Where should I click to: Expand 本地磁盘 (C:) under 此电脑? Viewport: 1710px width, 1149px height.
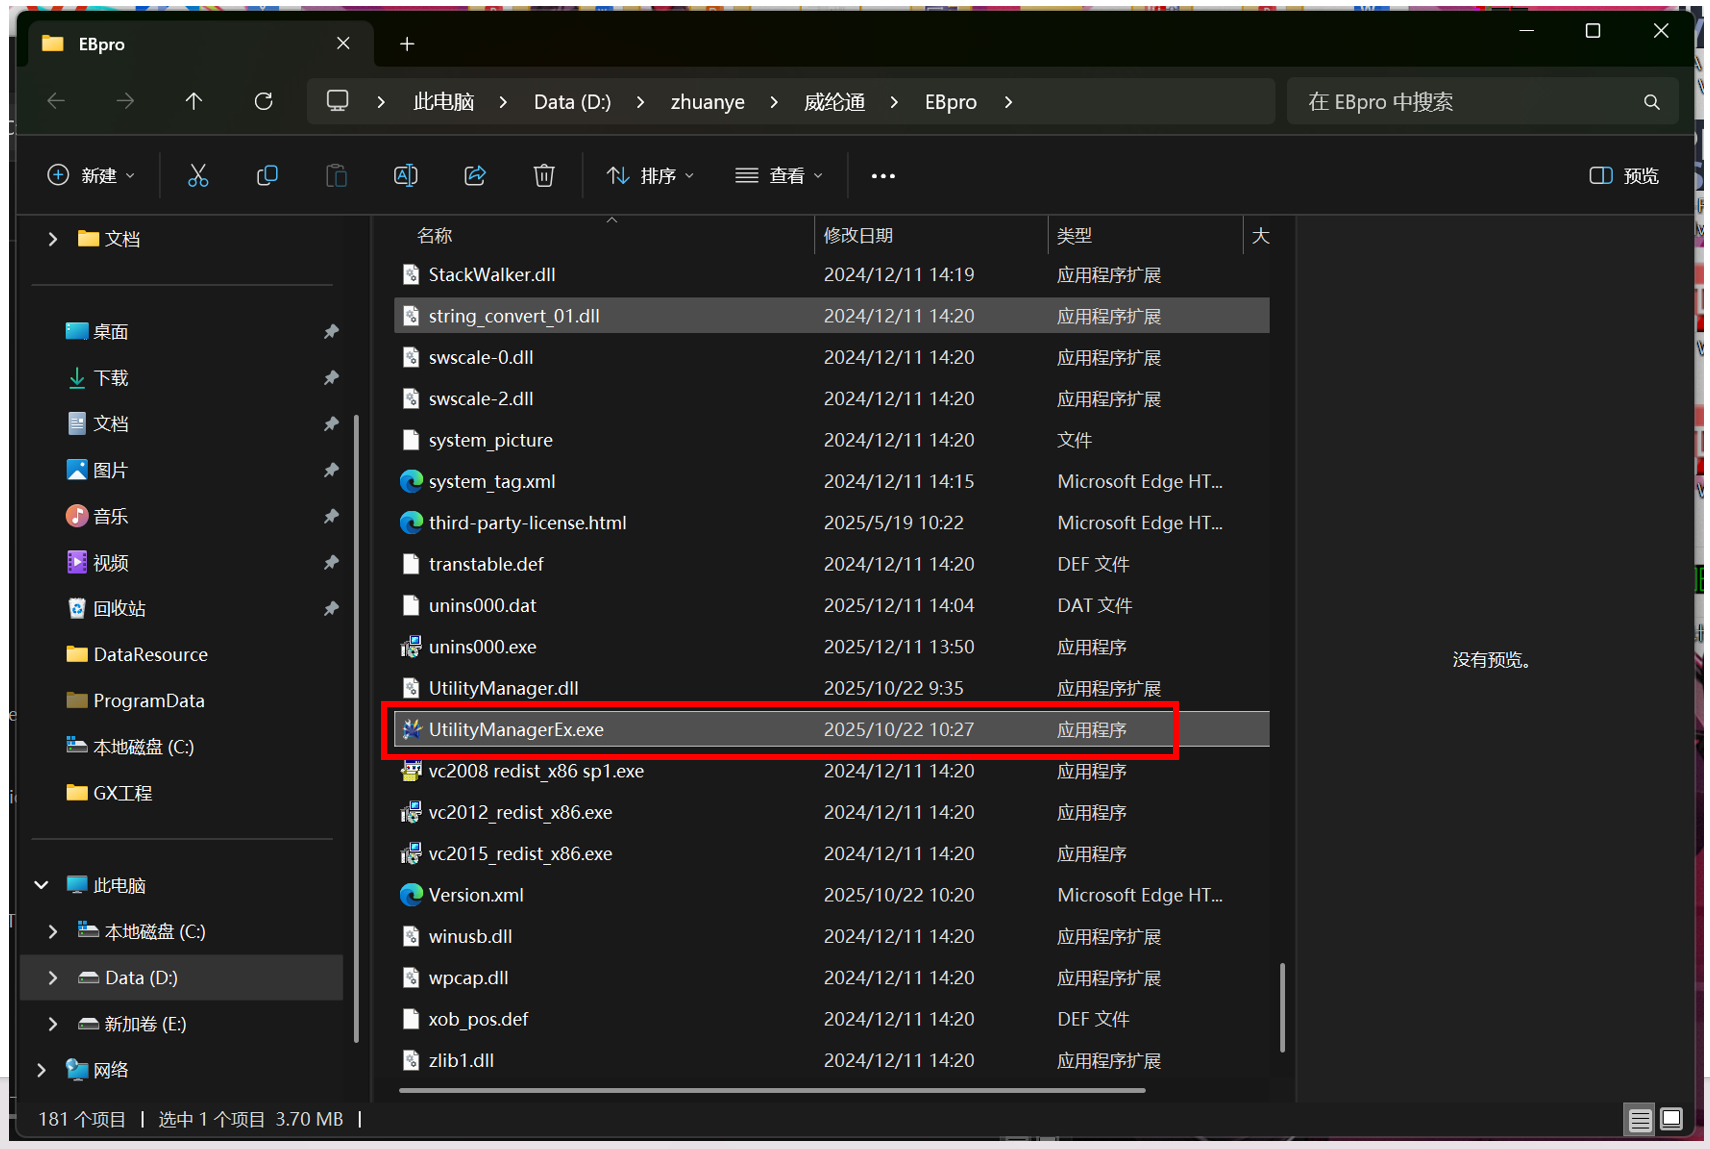point(52,931)
